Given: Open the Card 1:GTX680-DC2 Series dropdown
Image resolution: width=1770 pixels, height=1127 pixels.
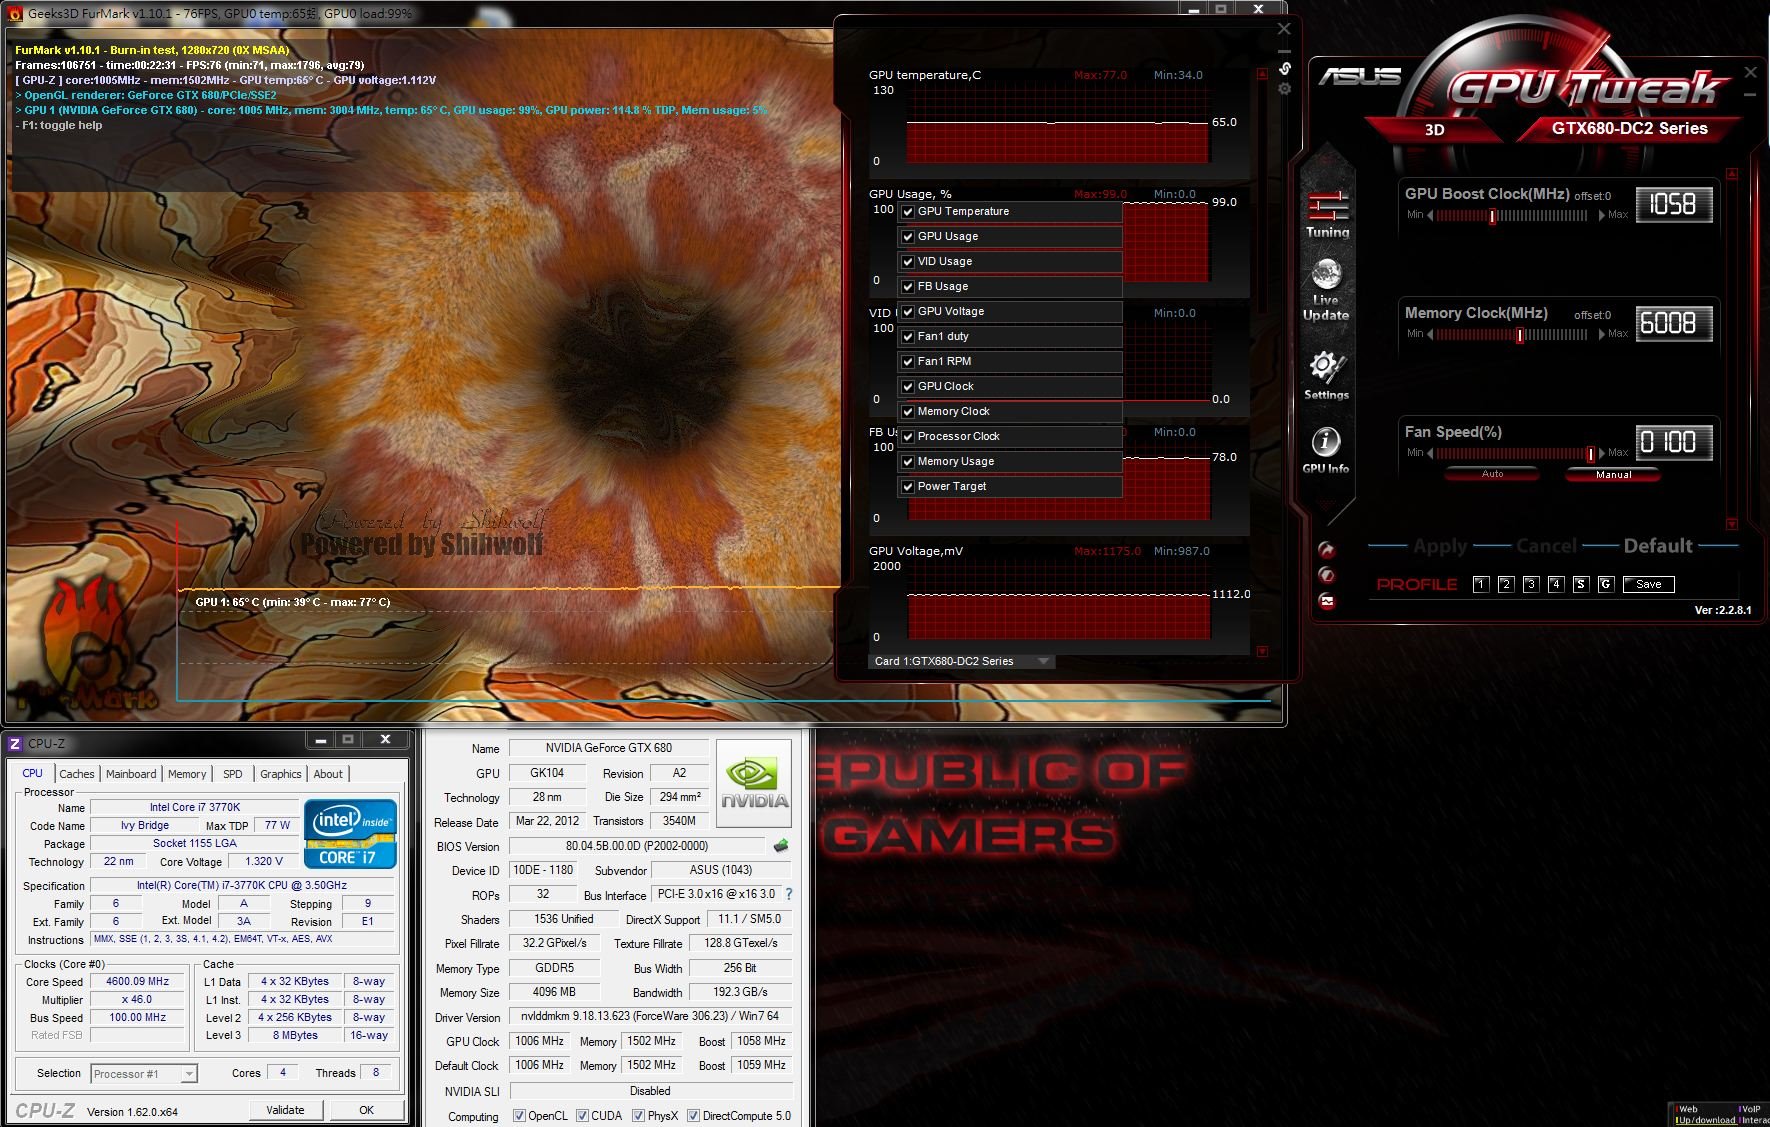Looking at the screenshot, I should (962, 661).
